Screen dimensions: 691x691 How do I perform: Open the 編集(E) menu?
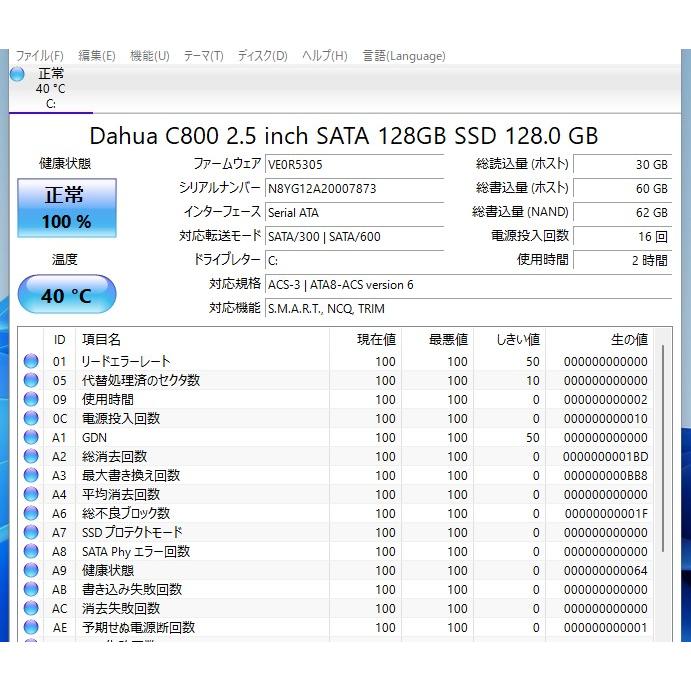(x=97, y=56)
